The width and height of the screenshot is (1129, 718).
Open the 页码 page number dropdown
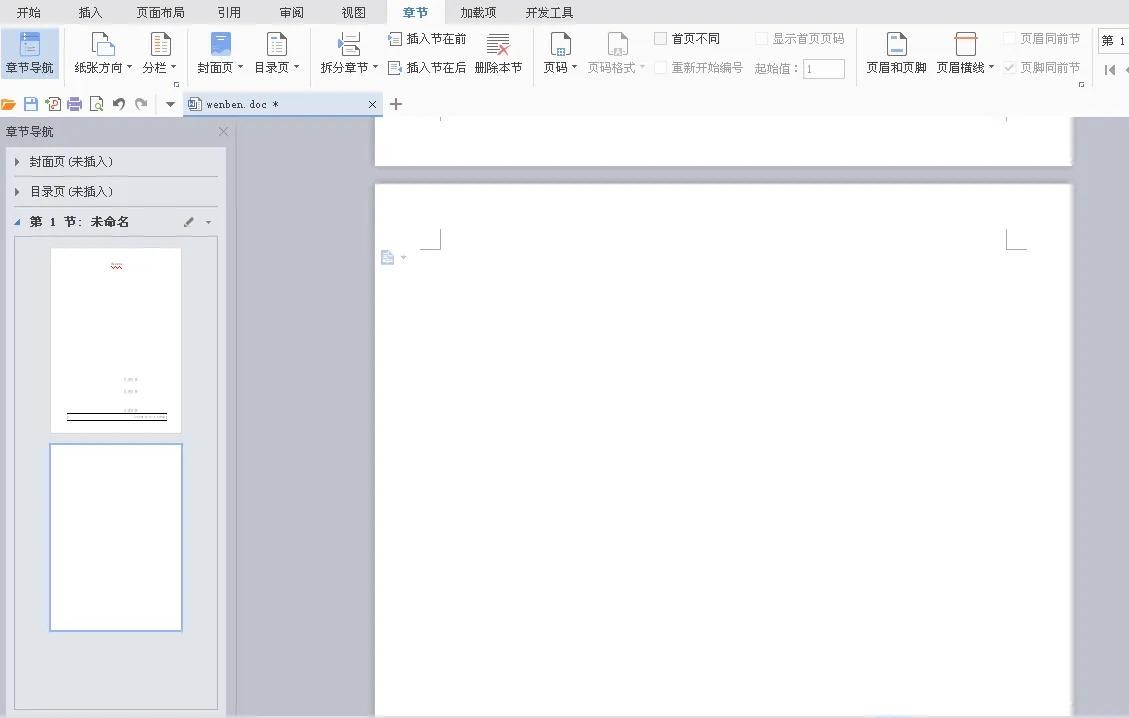(560, 53)
